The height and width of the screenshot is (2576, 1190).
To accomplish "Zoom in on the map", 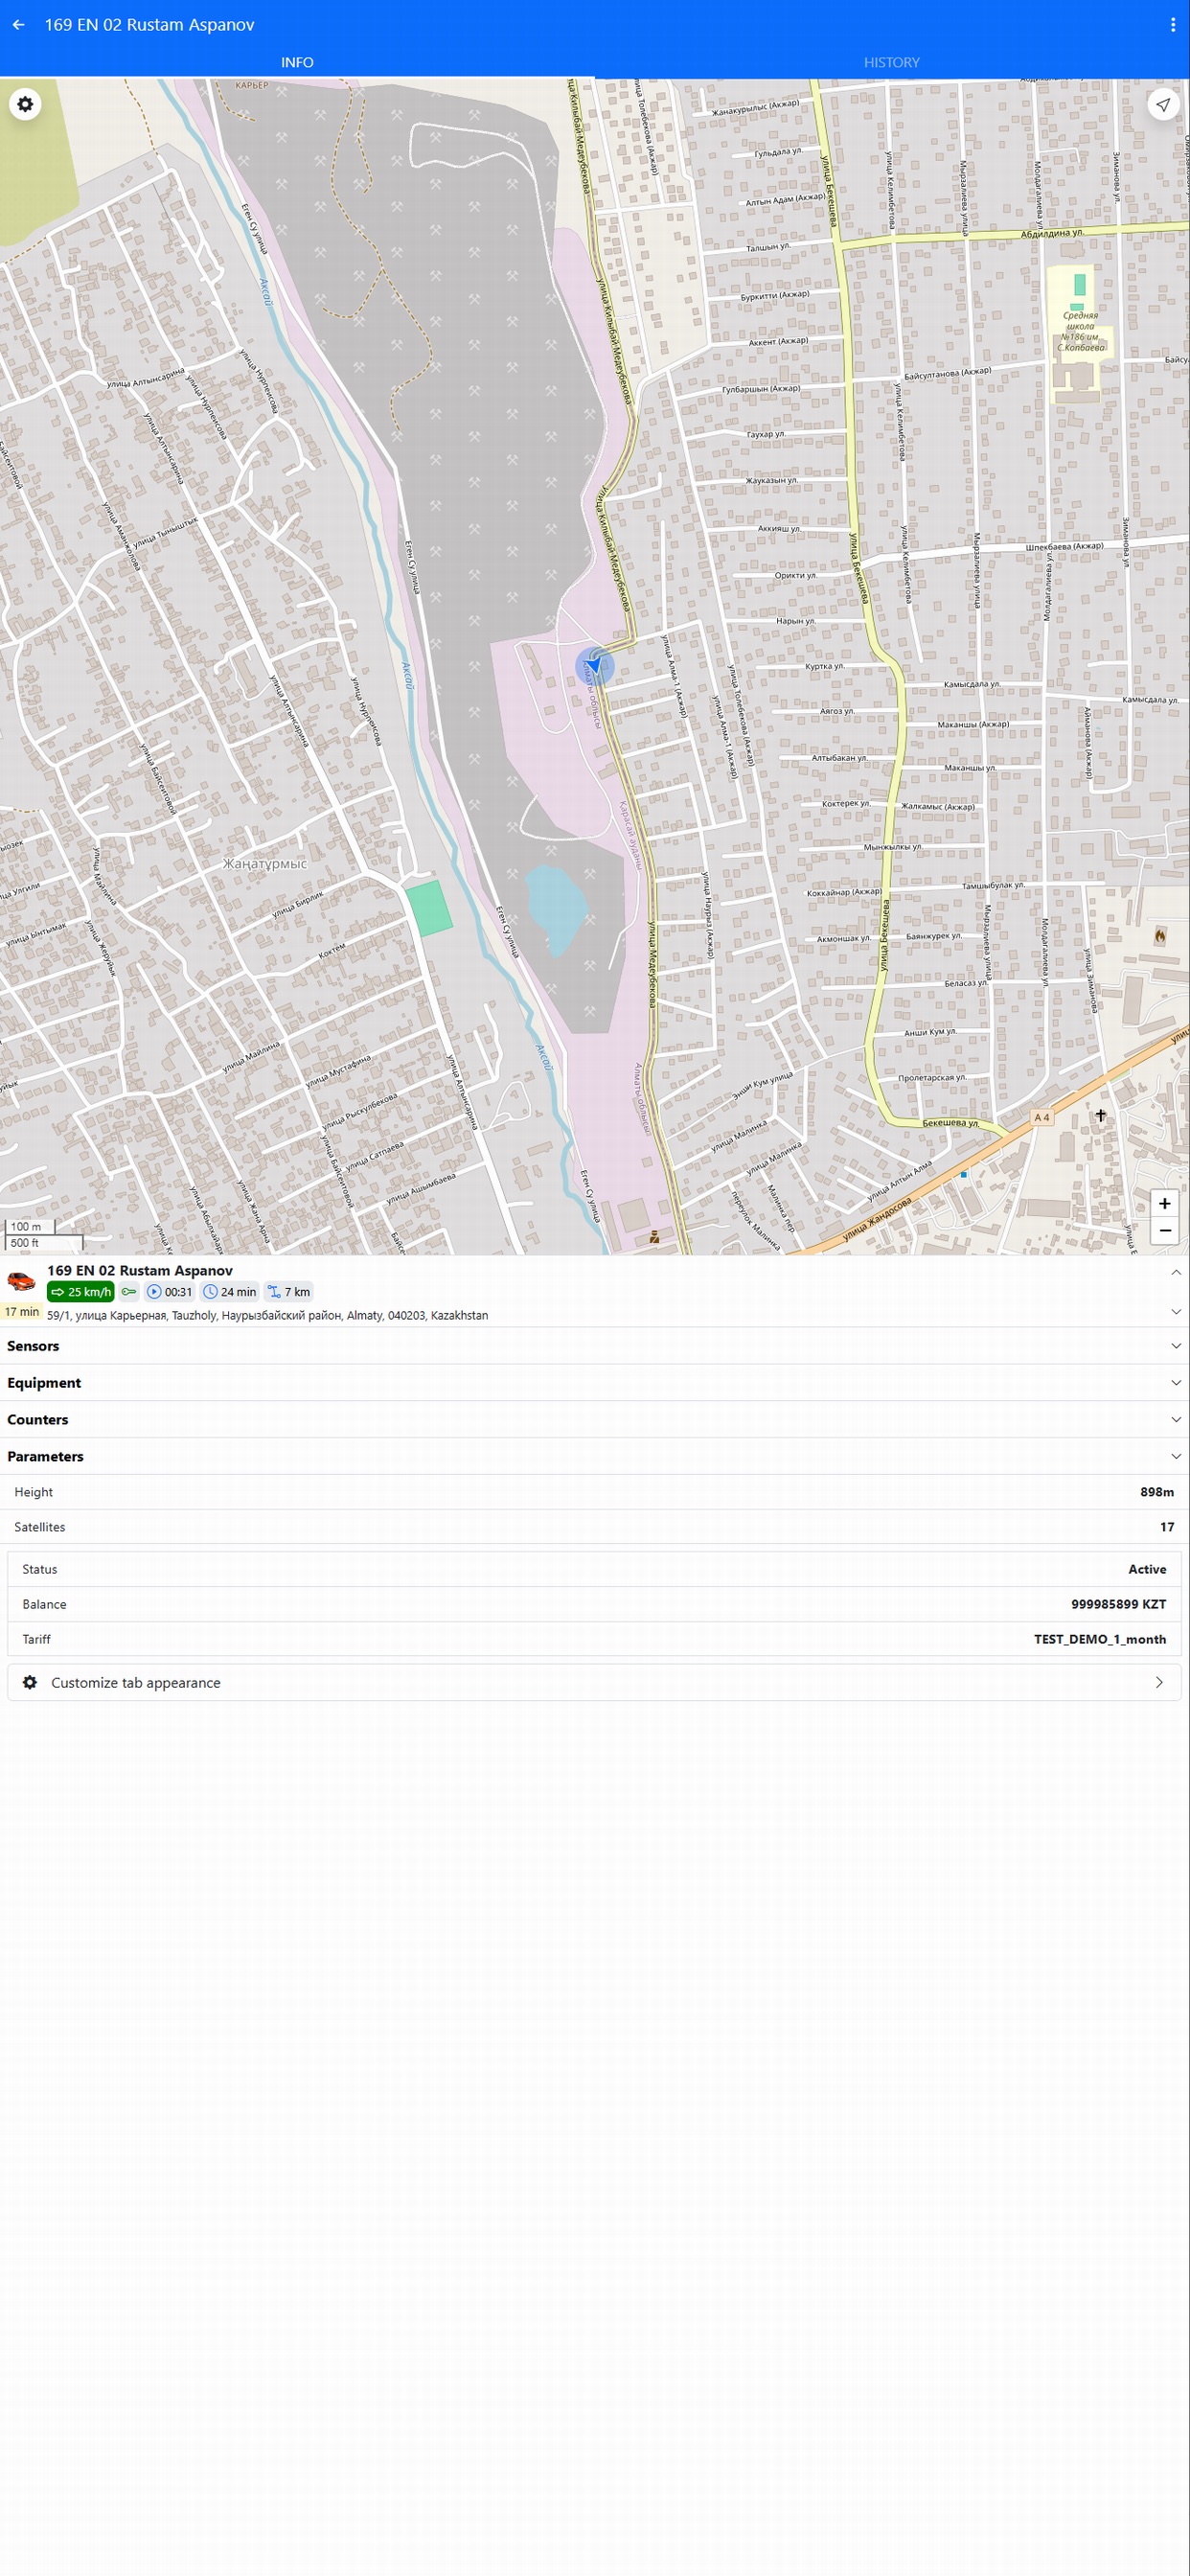I will [1164, 1204].
